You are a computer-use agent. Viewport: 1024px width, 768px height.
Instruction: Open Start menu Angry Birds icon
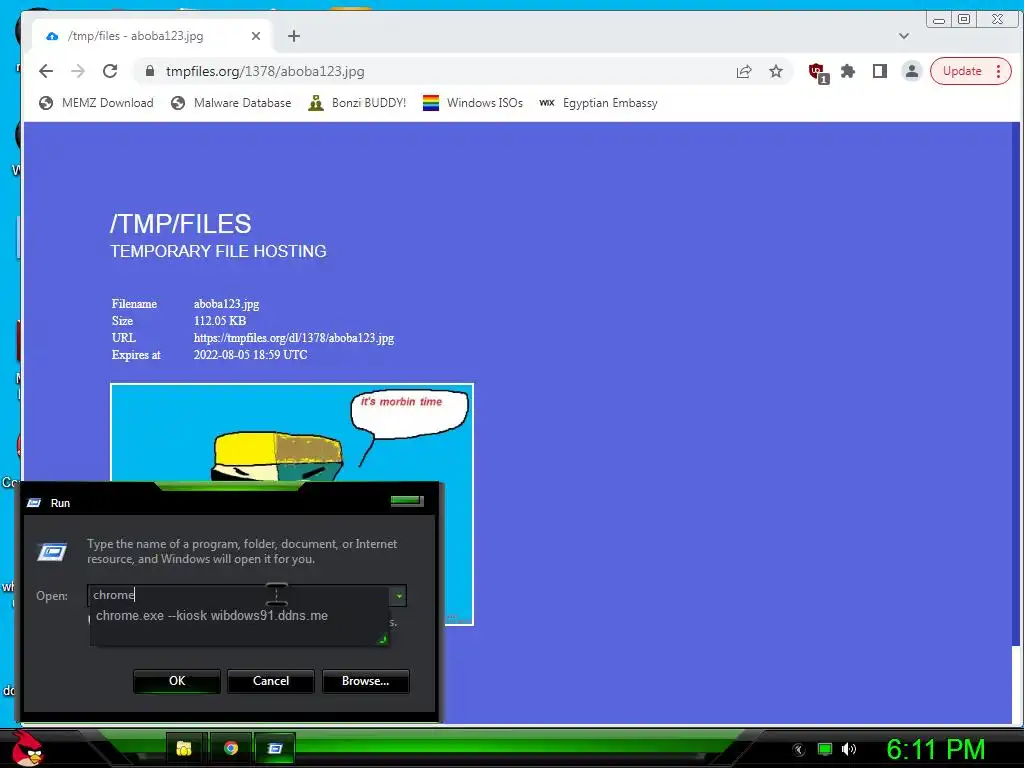28,748
